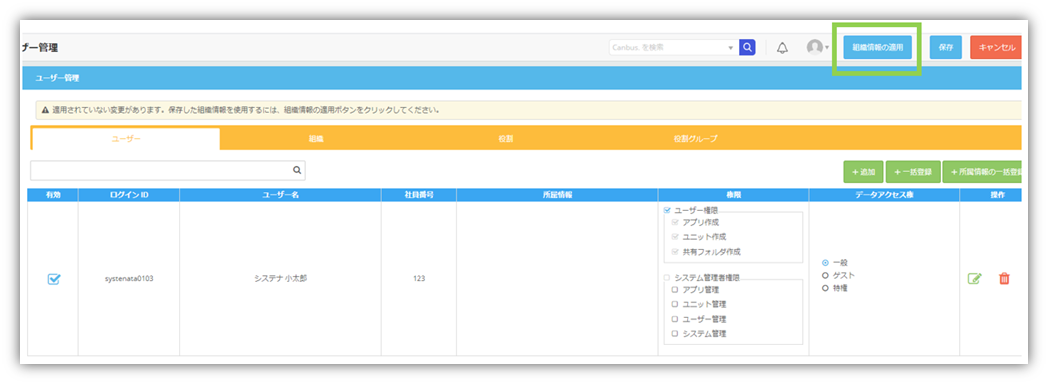Screen dimensions: 1048x384
Task: Click magnifier icon in user filter box
Action: pyautogui.click(x=297, y=170)
